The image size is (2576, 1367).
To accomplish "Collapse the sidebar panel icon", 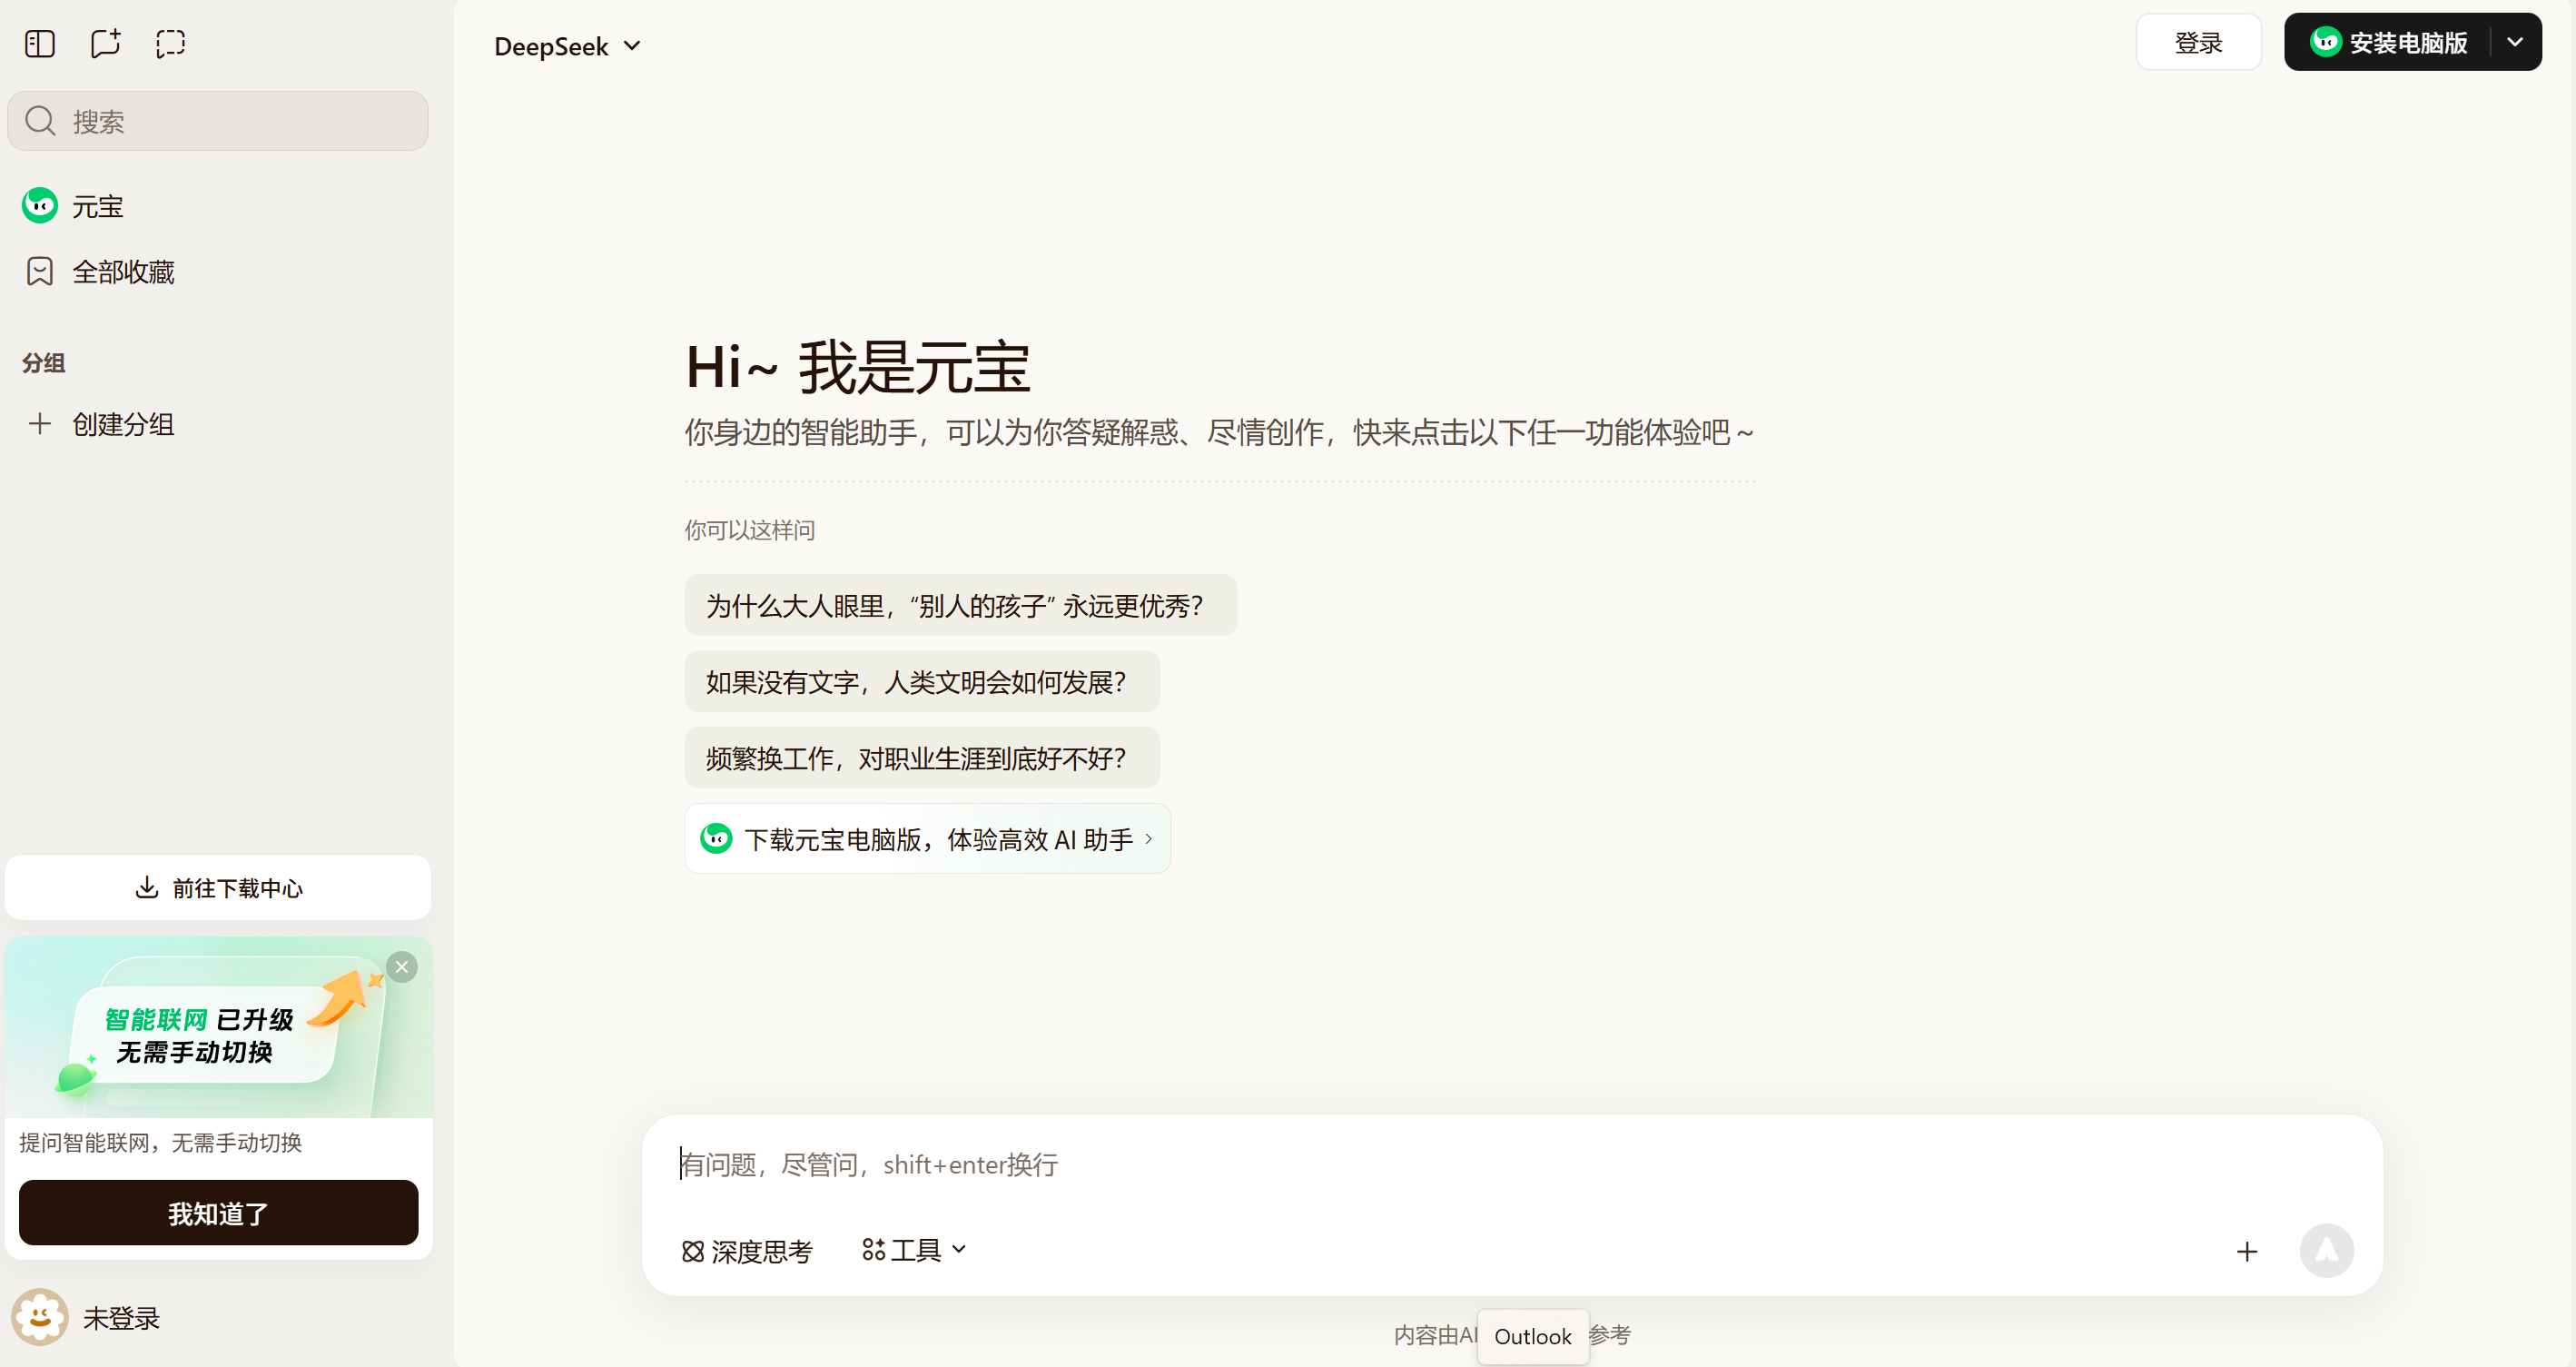I will [x=40, y=43].
